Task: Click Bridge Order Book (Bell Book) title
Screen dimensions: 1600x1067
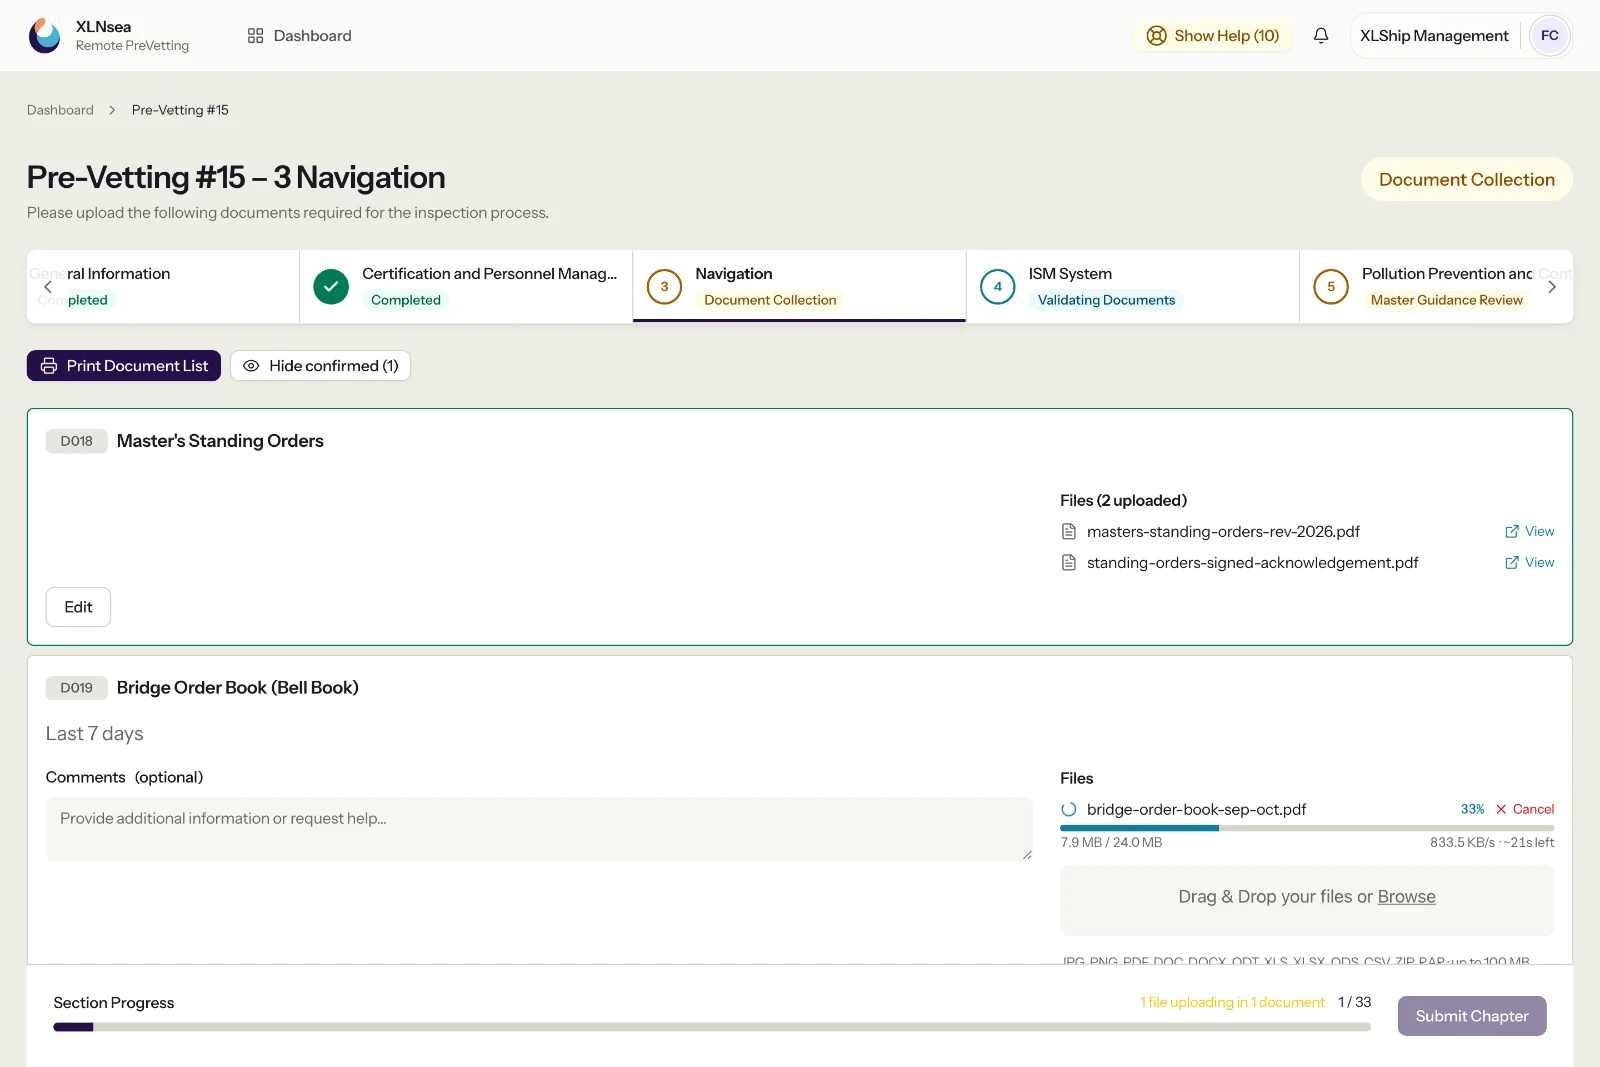Action: point(237,688)
